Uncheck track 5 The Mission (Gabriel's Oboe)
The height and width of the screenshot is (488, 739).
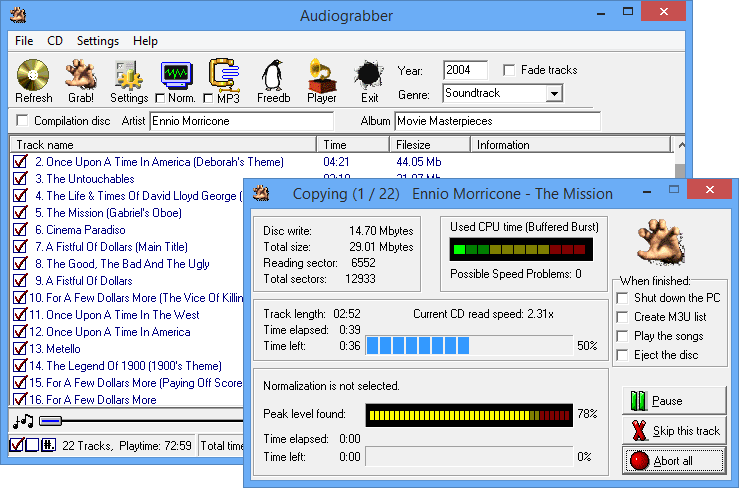tap(20, 213)
